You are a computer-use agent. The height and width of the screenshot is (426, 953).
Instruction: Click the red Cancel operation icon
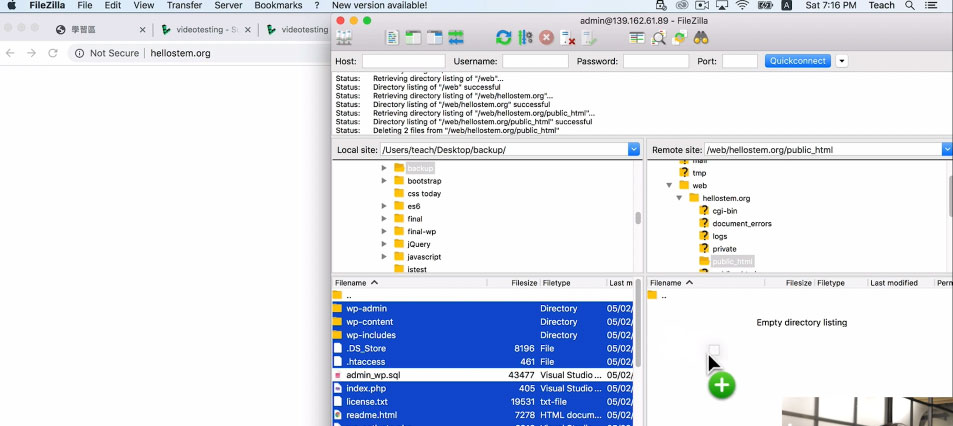(x=546, y=38)
